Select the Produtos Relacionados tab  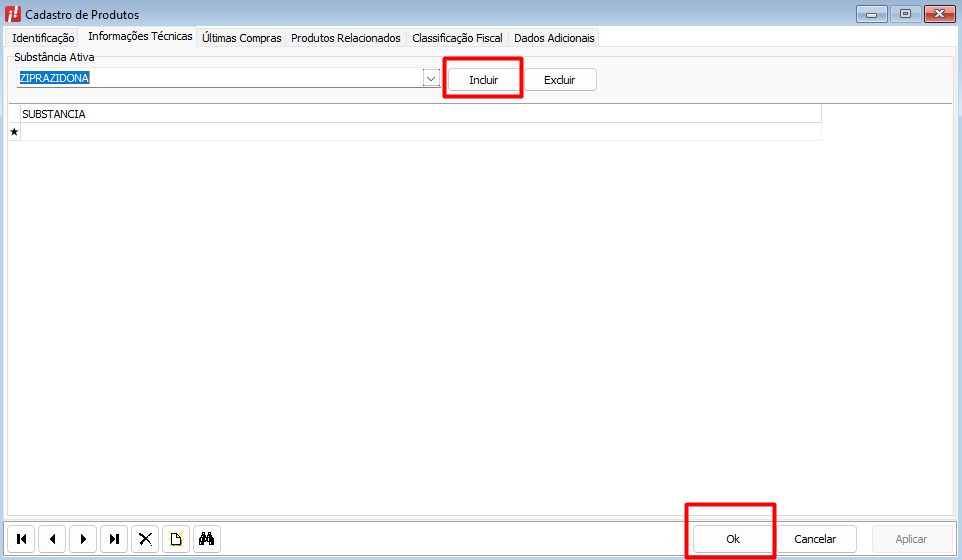pos(345,38)
